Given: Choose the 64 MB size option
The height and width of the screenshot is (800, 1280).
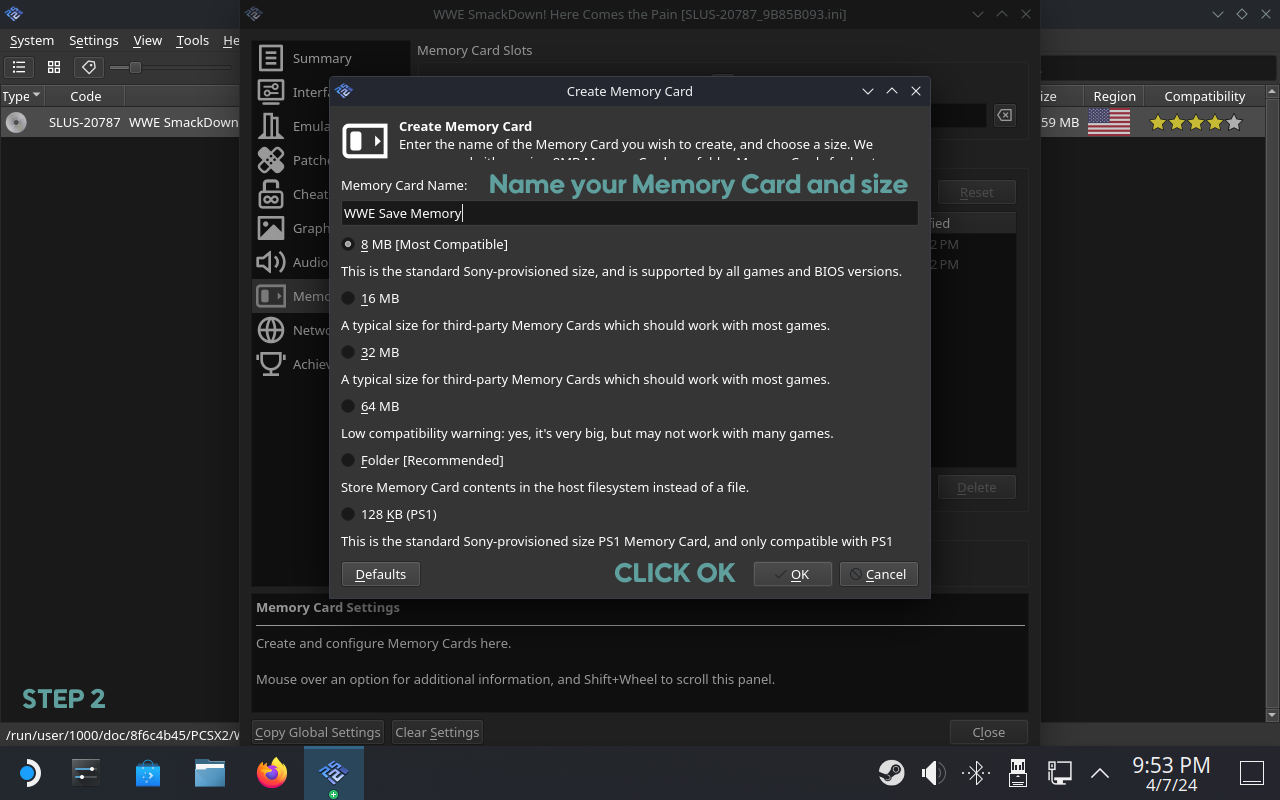Looking at the screenshot, I should [x=349, y=406].
